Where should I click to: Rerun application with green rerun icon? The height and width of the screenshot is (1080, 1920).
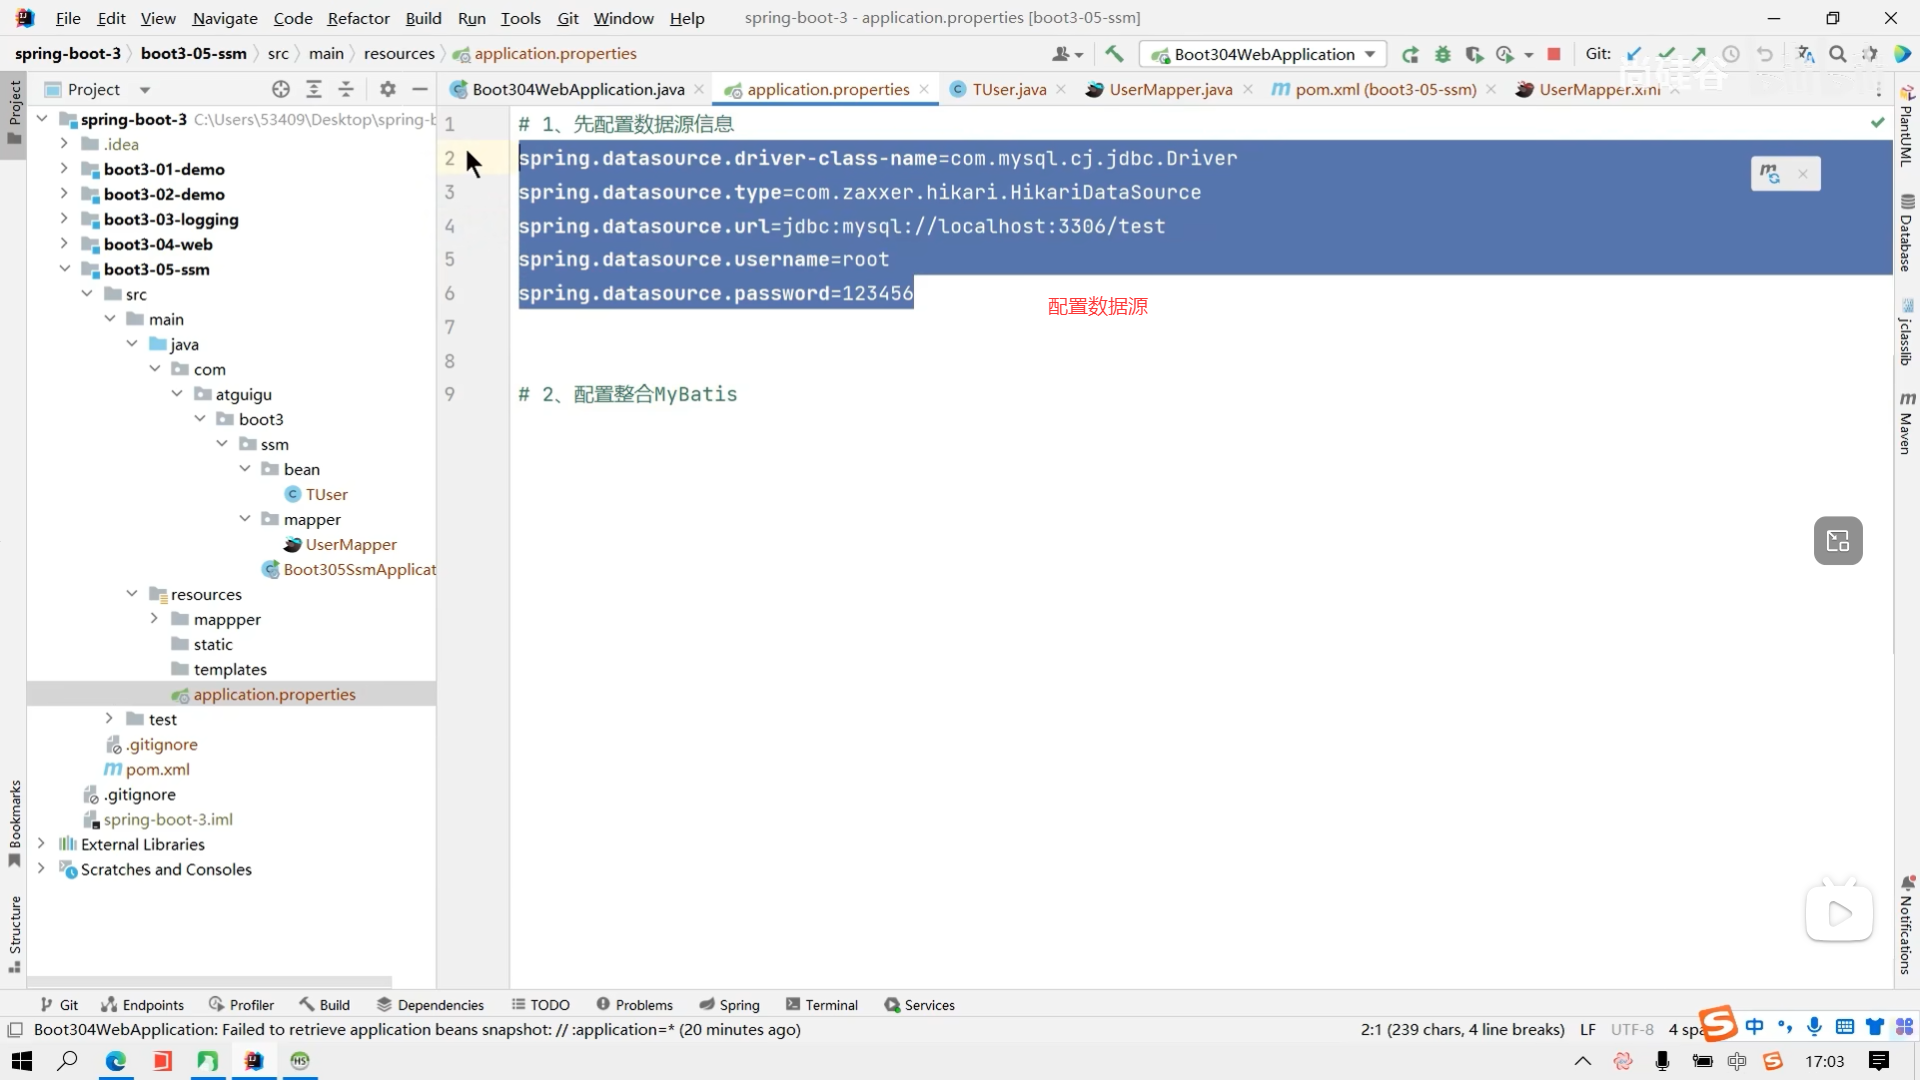(1410, 54)
